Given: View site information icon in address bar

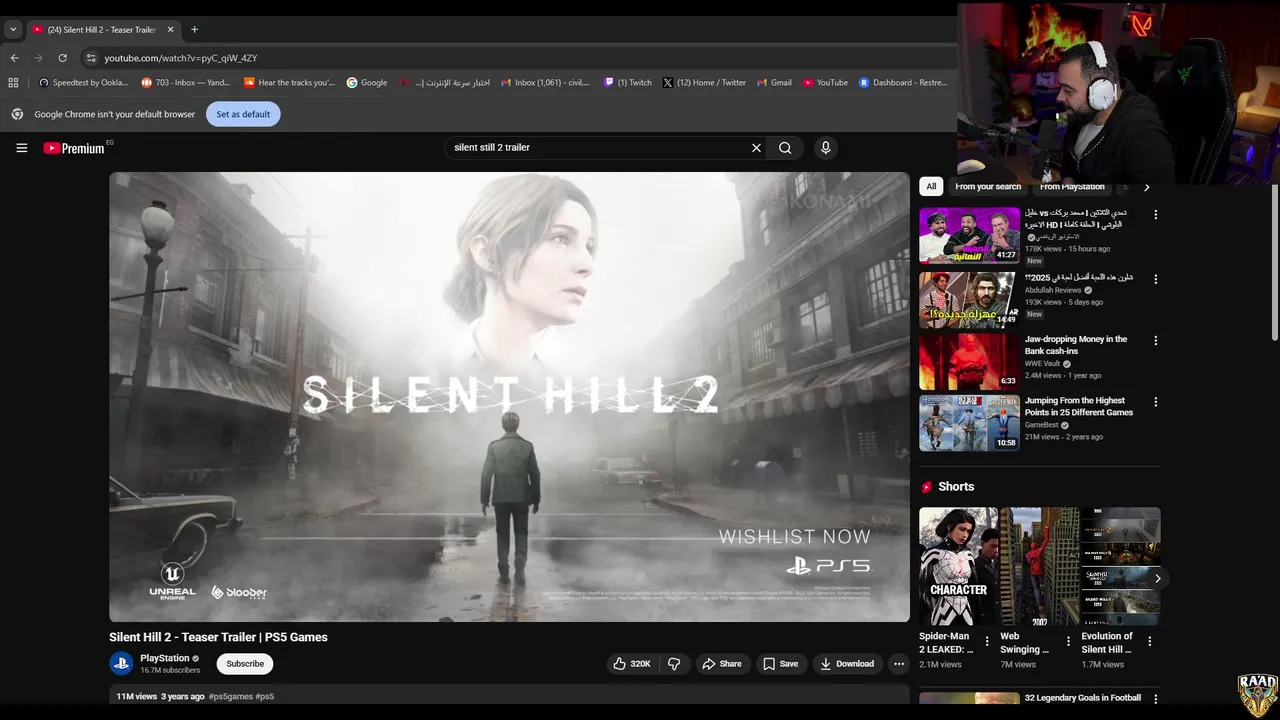Looking at the screenshot, I should click(91, 58).
